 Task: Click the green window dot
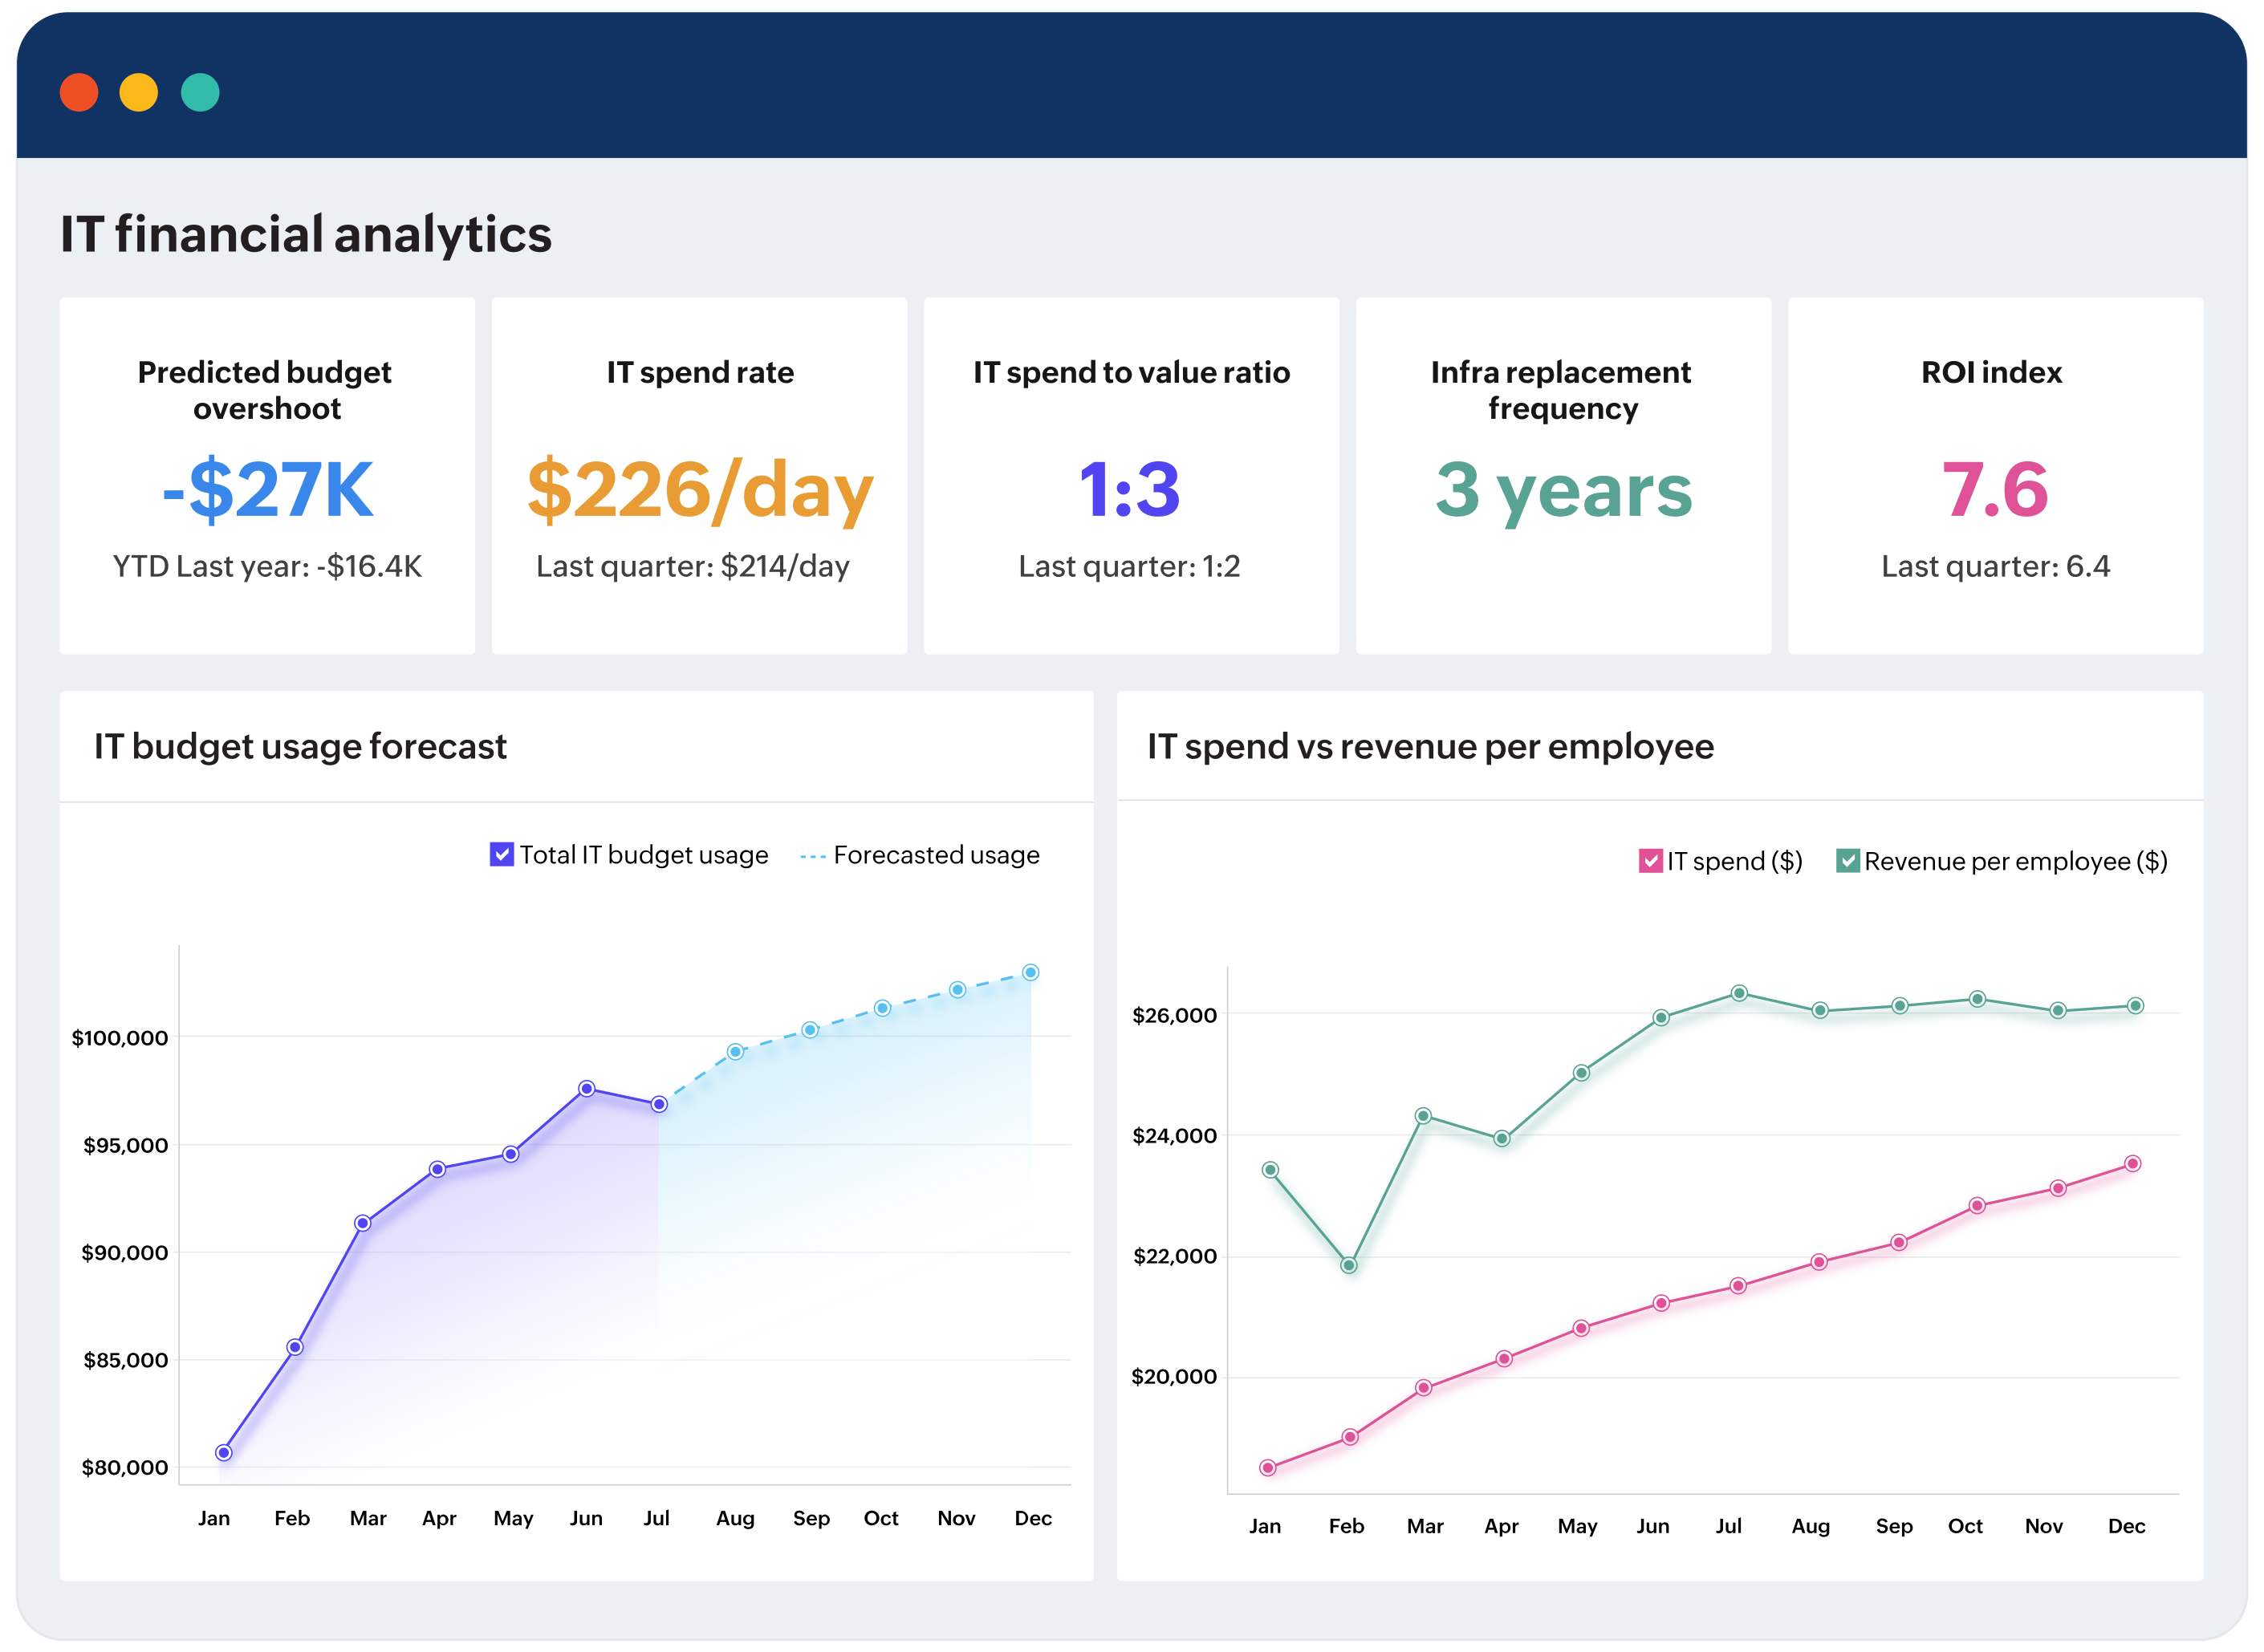[x=200, y=93]
